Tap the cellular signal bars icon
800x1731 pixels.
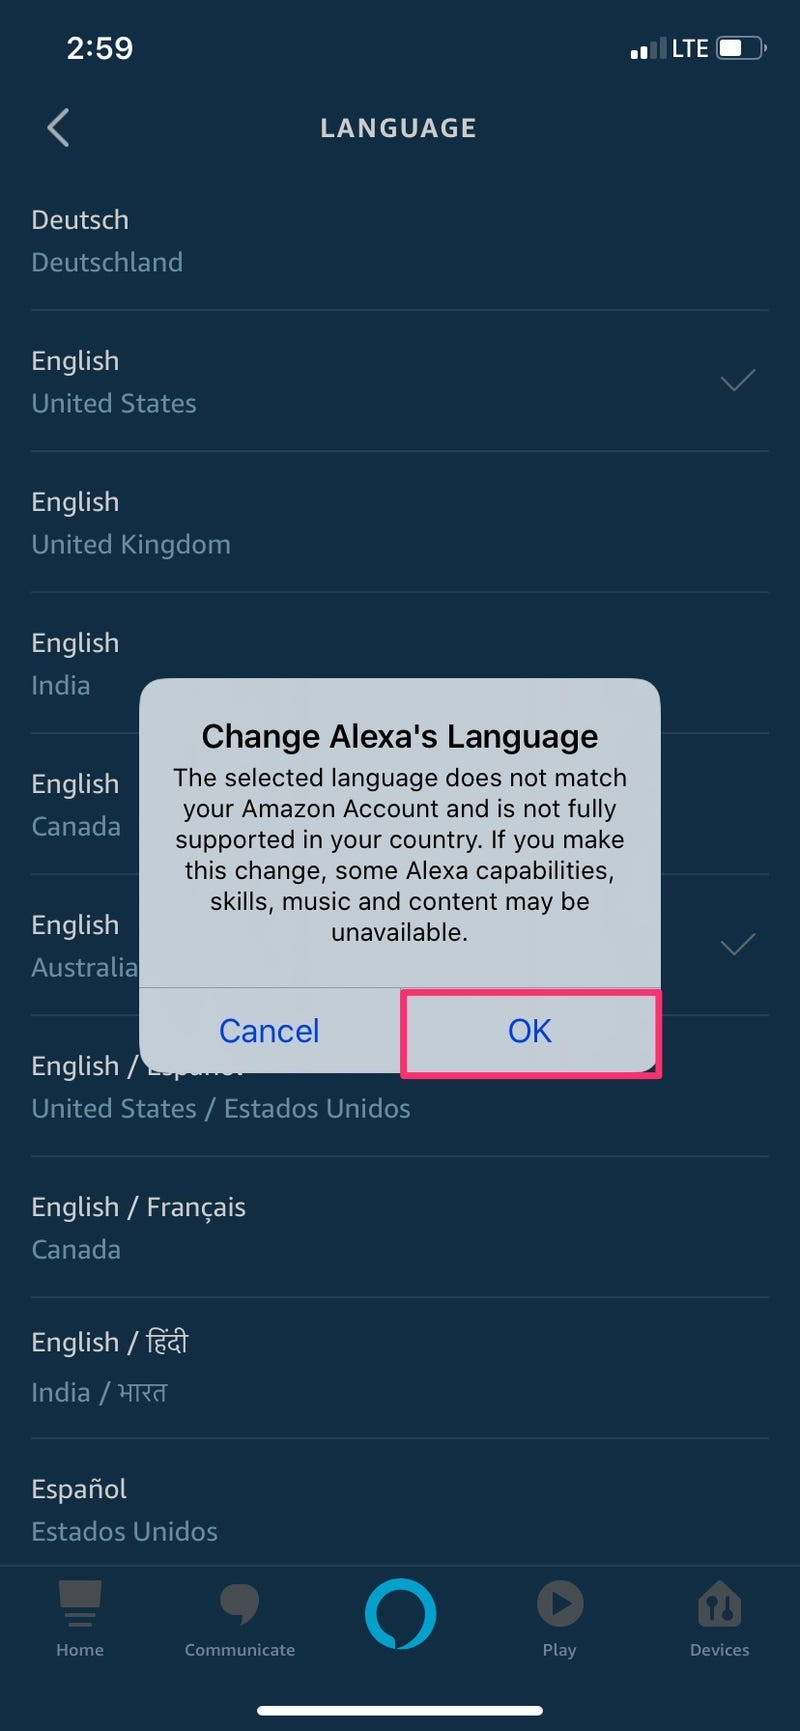coord(646,49)
